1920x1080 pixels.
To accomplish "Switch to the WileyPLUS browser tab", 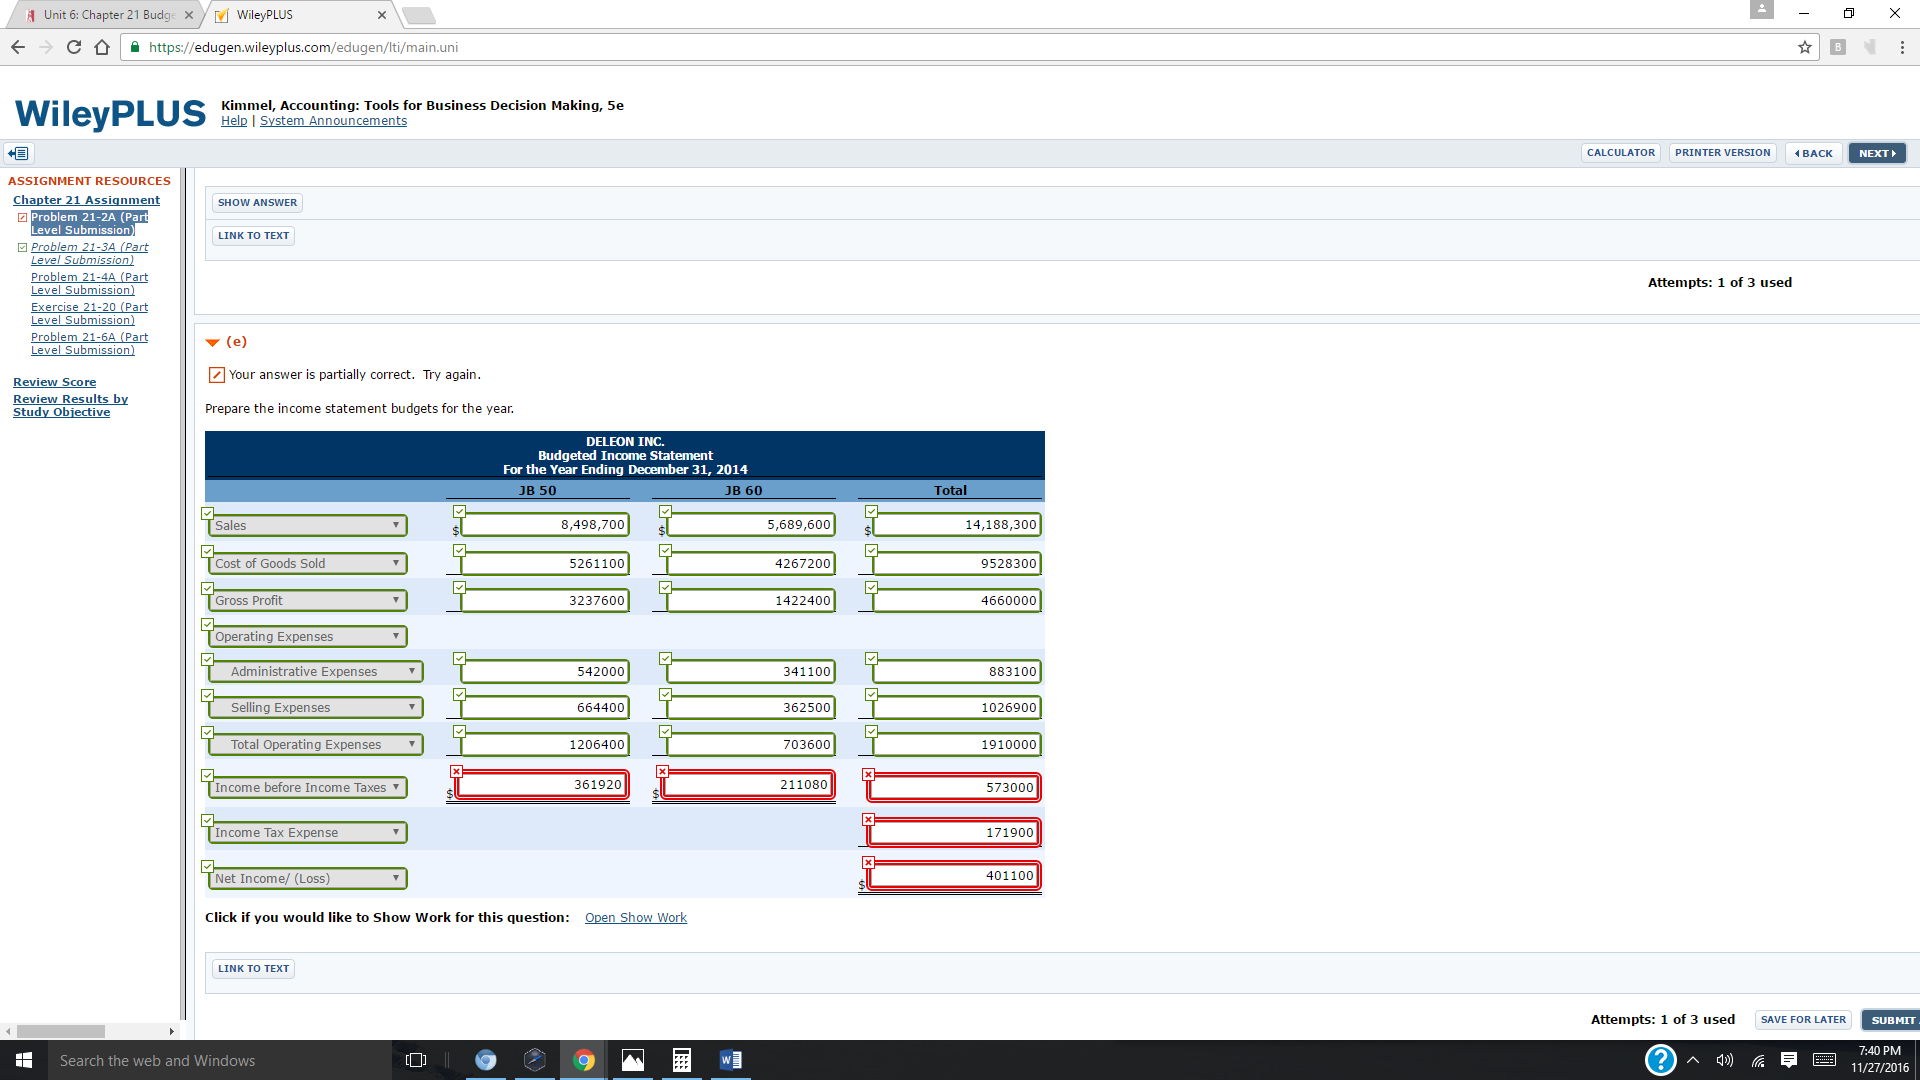I will pos(300,15).
